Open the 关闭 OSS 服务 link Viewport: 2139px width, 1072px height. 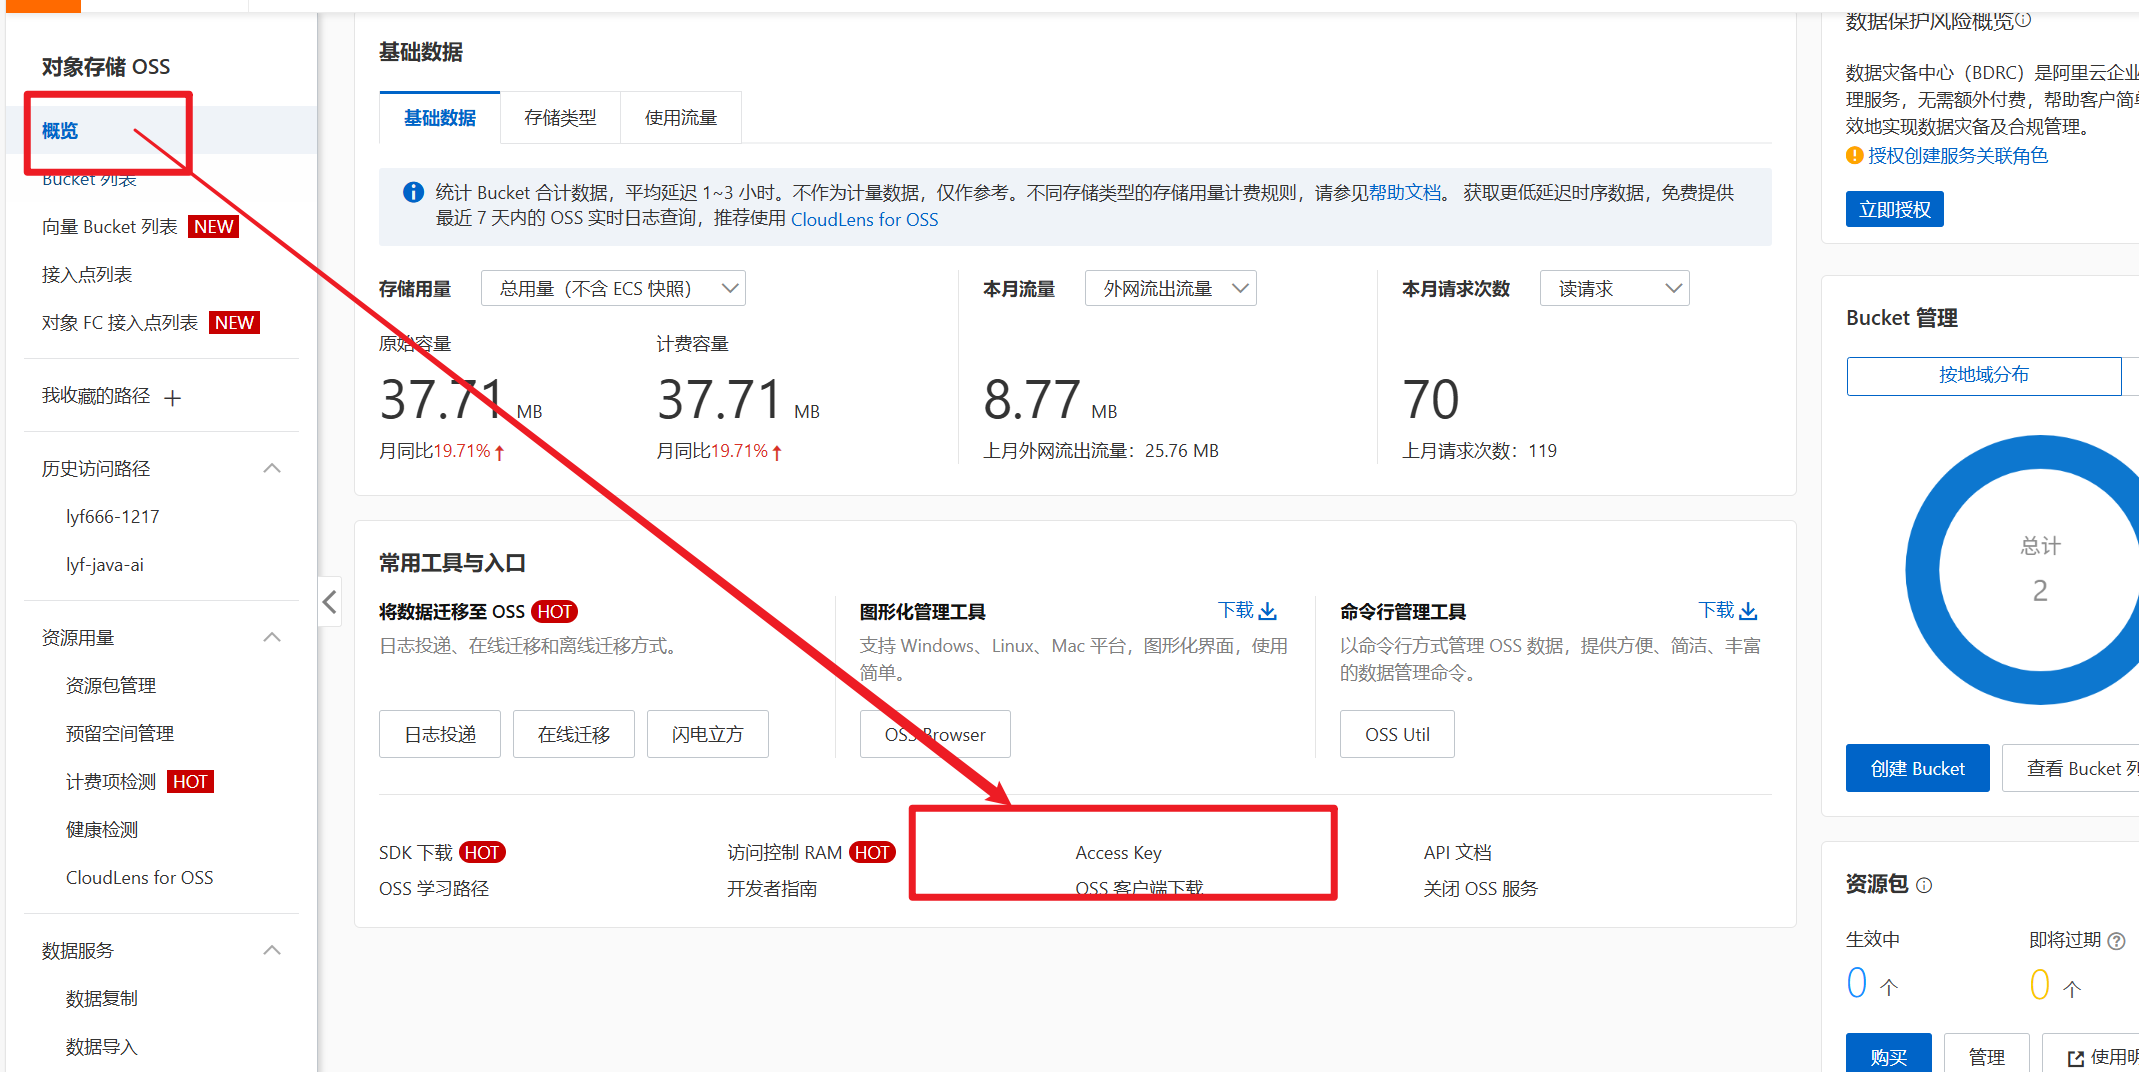1481,888
